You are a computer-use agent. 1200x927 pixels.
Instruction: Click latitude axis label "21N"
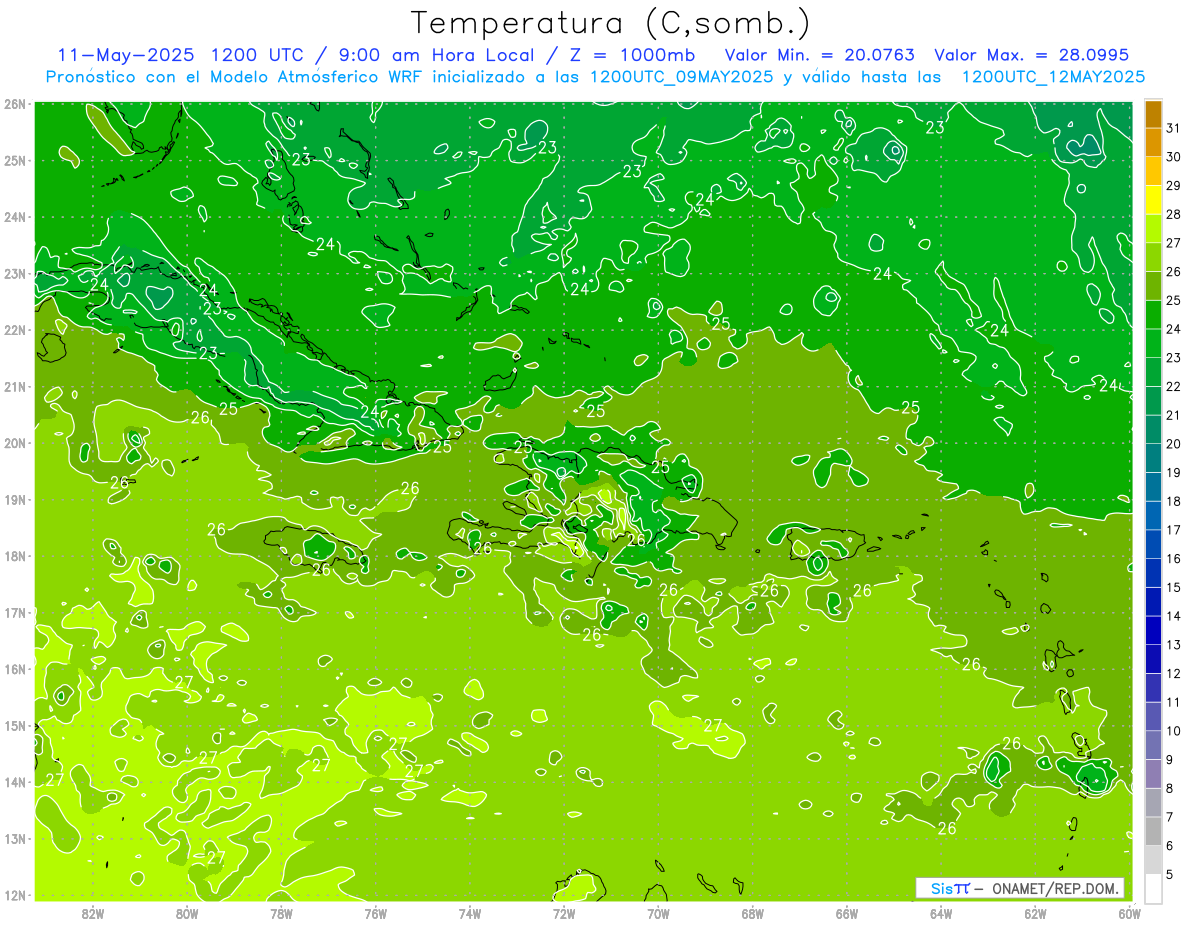click(x=15, y=386)
